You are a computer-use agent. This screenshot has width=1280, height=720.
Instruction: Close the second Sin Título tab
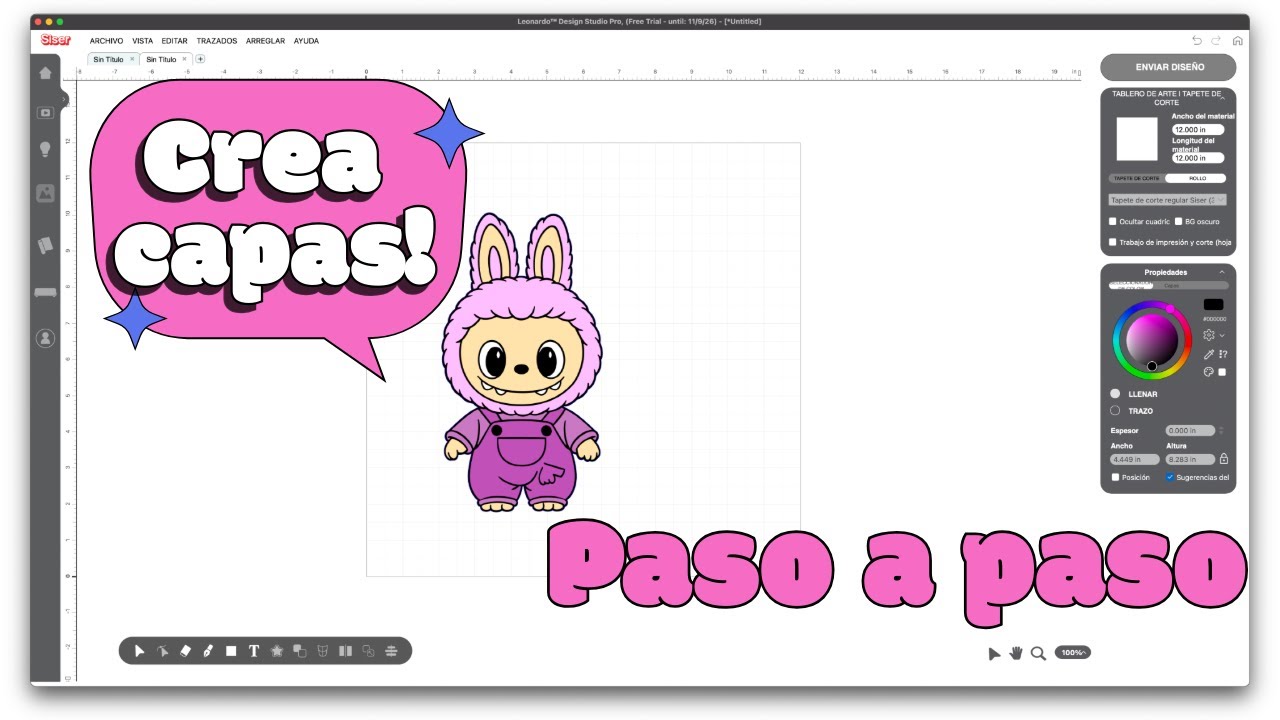(x=184, y=59)
